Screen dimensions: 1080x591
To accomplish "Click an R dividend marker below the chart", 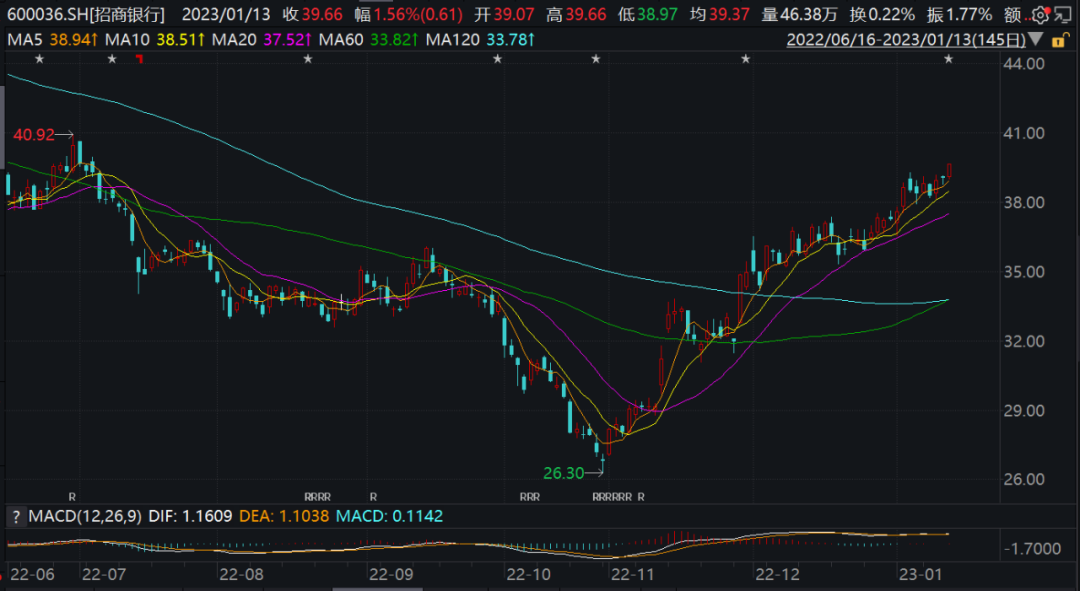I will [x=71, y=496].
